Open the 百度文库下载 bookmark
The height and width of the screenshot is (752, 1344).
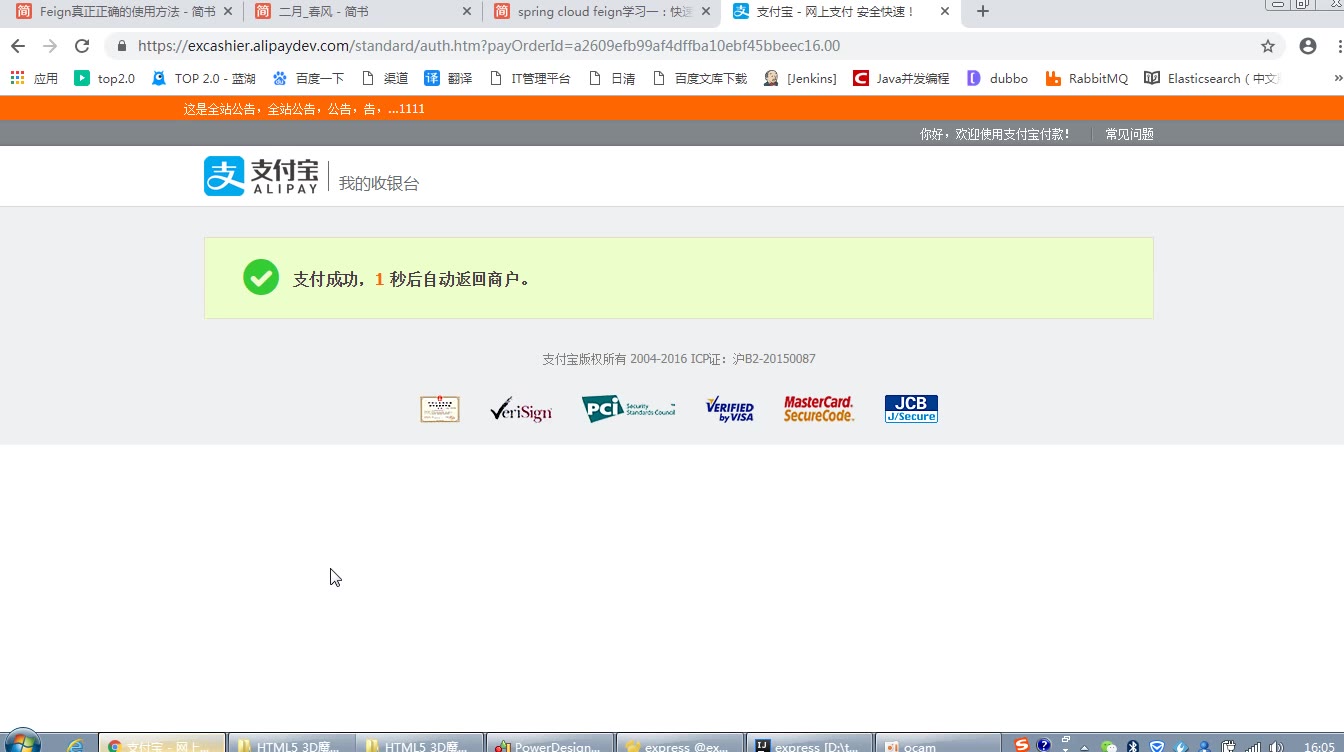698,78
